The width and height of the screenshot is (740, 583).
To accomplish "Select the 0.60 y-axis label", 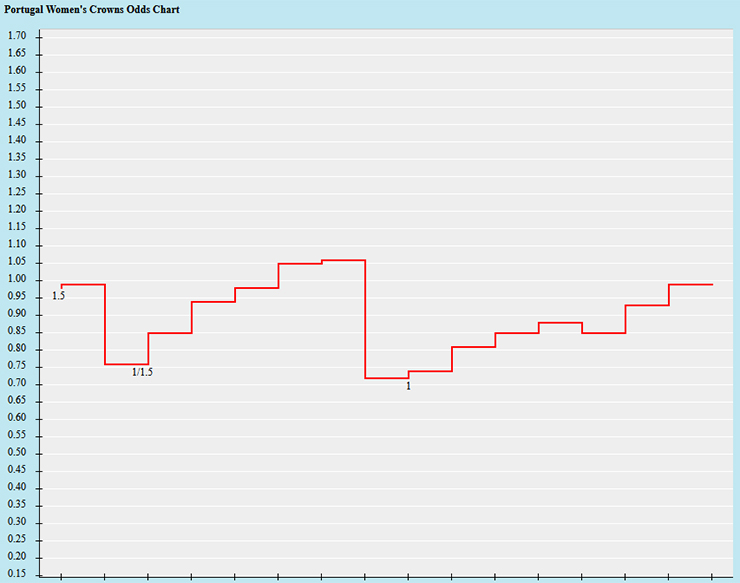I will (x=17, y=417).
